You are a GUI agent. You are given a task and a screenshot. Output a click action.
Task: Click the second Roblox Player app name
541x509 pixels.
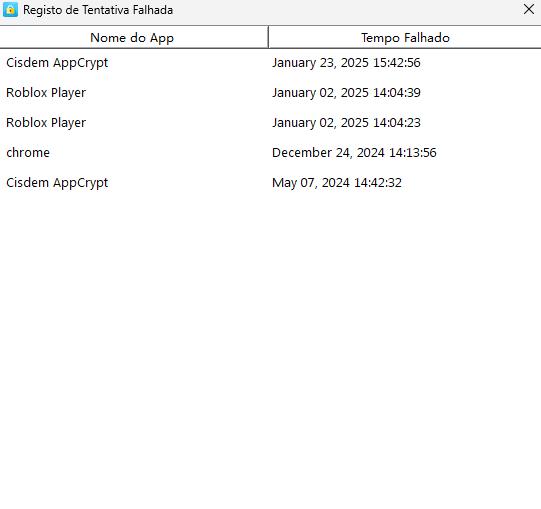tap(46, 123)
